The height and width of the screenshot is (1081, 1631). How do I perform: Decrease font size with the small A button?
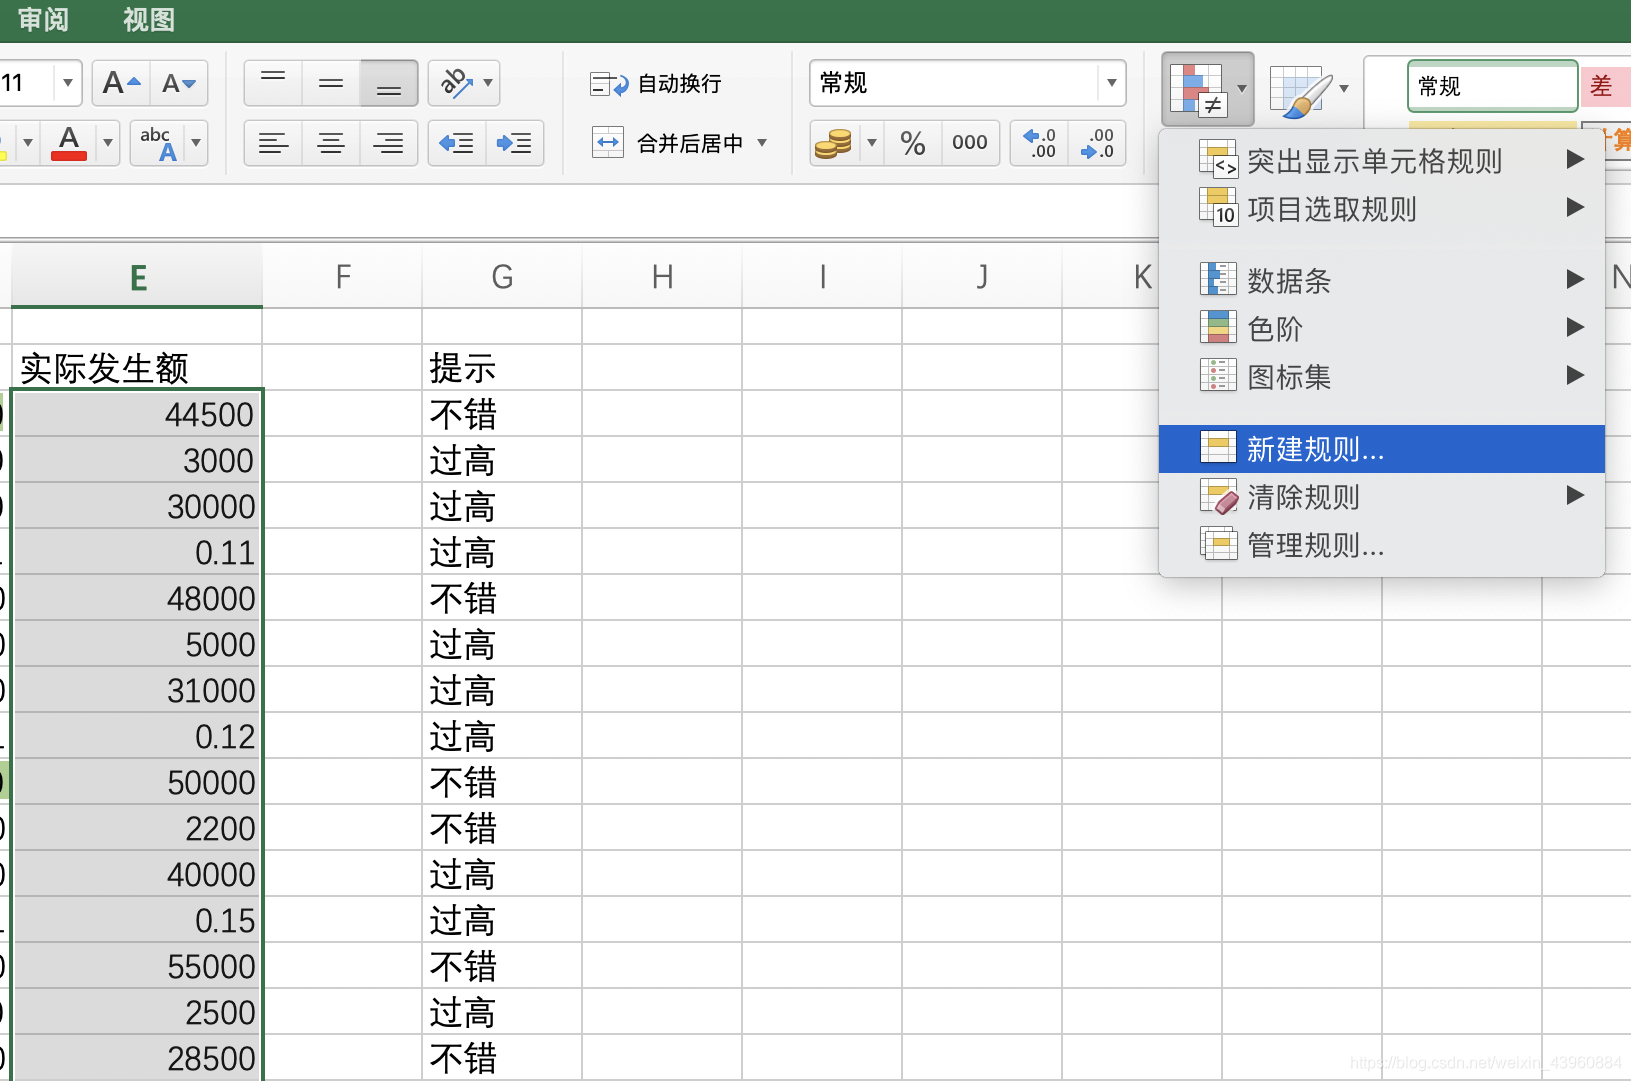(179, 83)
